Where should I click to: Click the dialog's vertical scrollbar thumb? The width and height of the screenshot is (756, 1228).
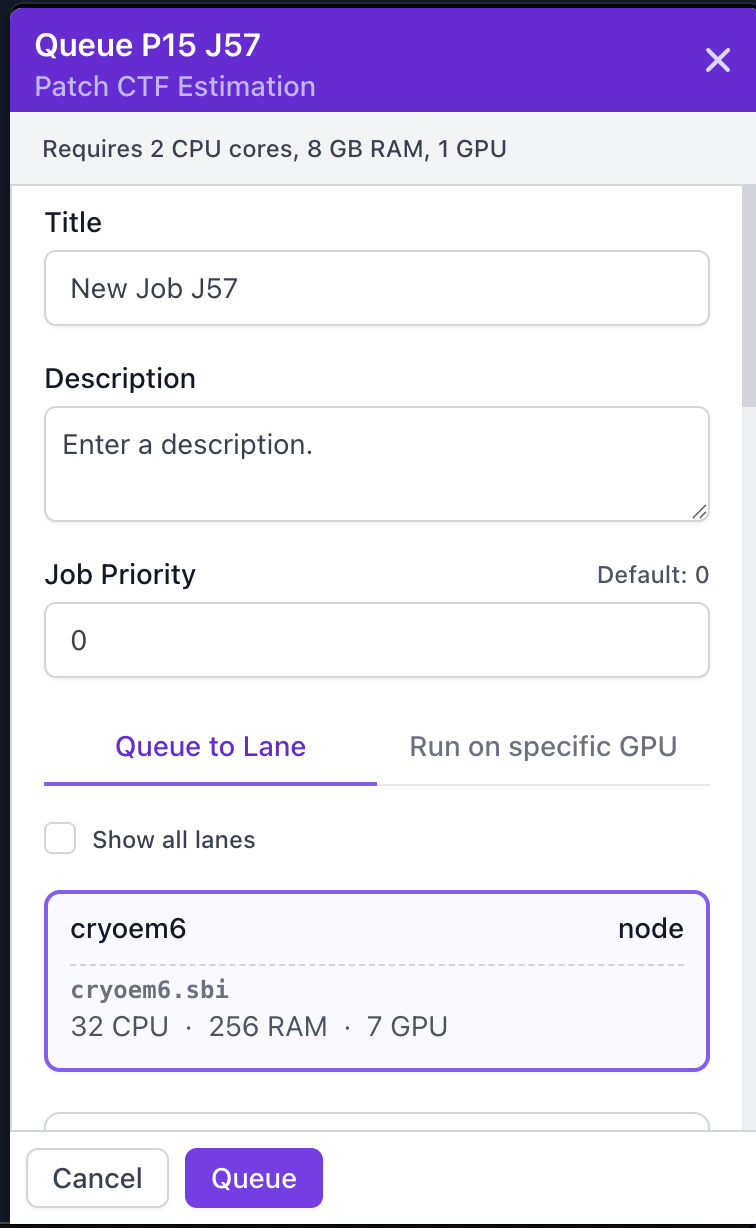point(748,300)
